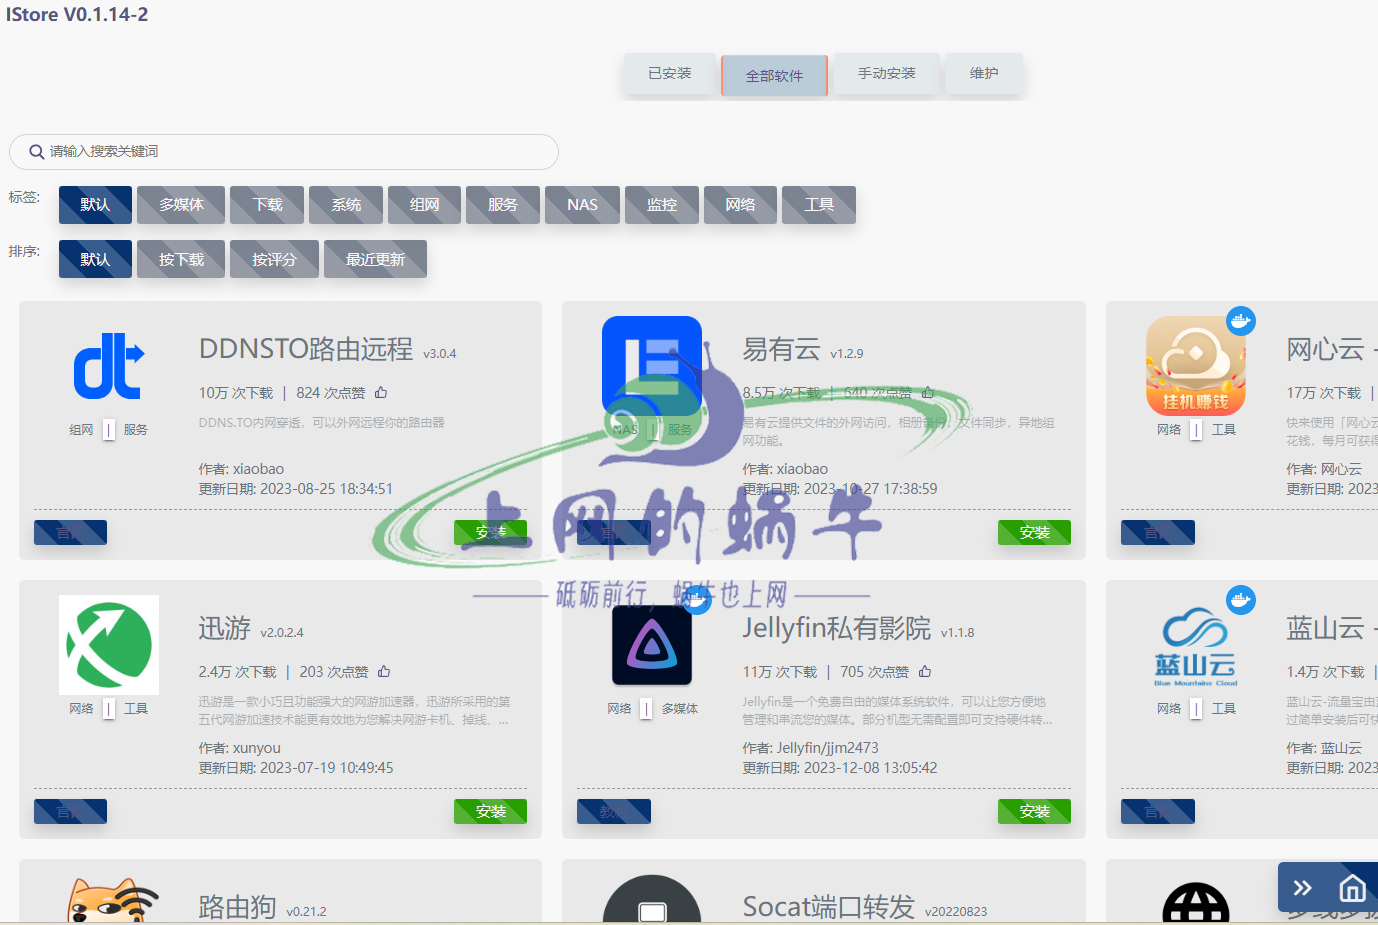Filter by 监控 tag
1378x925 pixels.
click(x=662, y=204)
